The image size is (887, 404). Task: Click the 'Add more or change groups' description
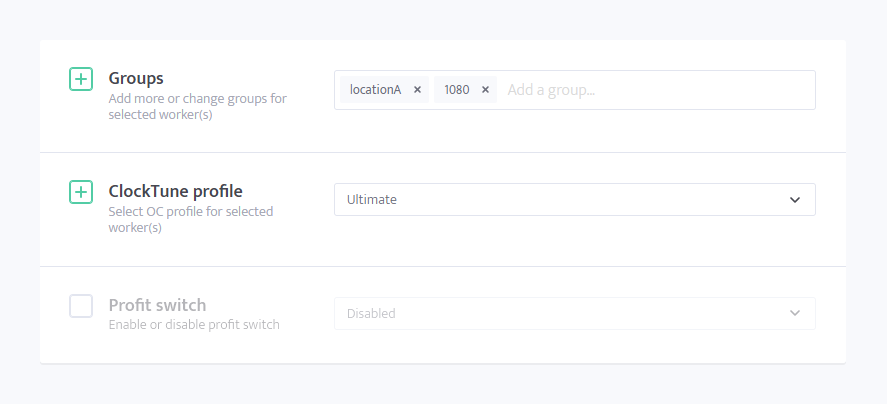(x=197, y=107)
